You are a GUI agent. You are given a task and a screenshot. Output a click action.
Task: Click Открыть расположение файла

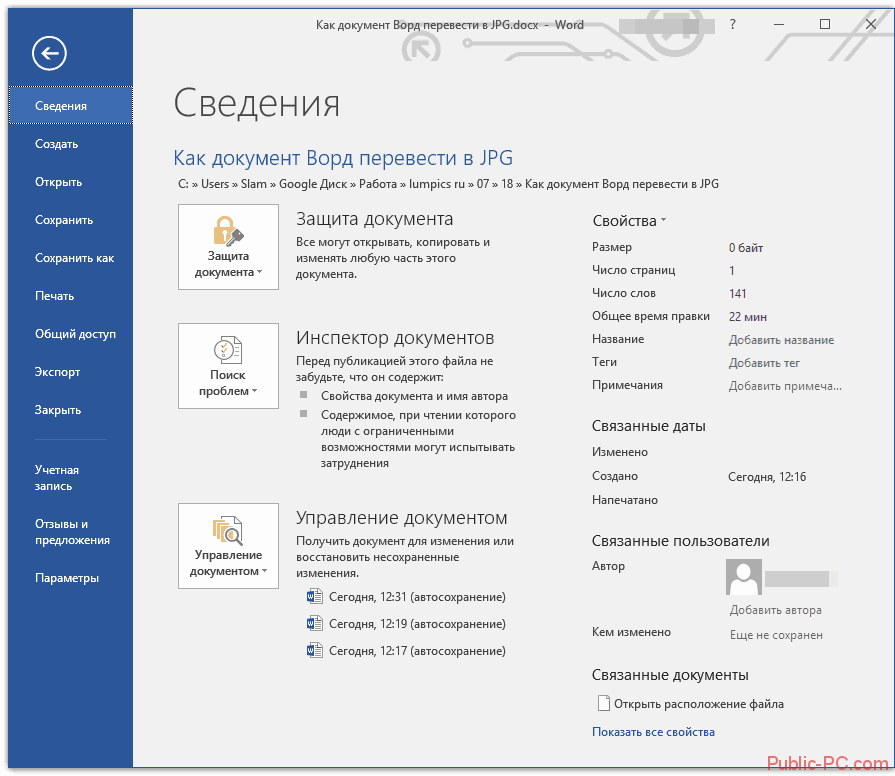pyautogui.click(x=698, y=704)
